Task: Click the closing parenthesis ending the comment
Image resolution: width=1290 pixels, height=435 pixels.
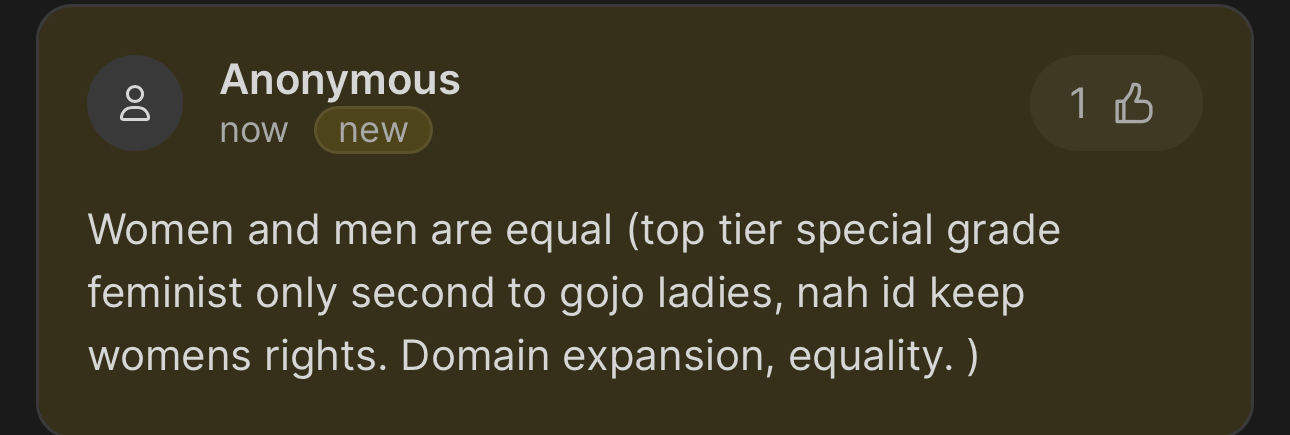Action: [973, 357]
